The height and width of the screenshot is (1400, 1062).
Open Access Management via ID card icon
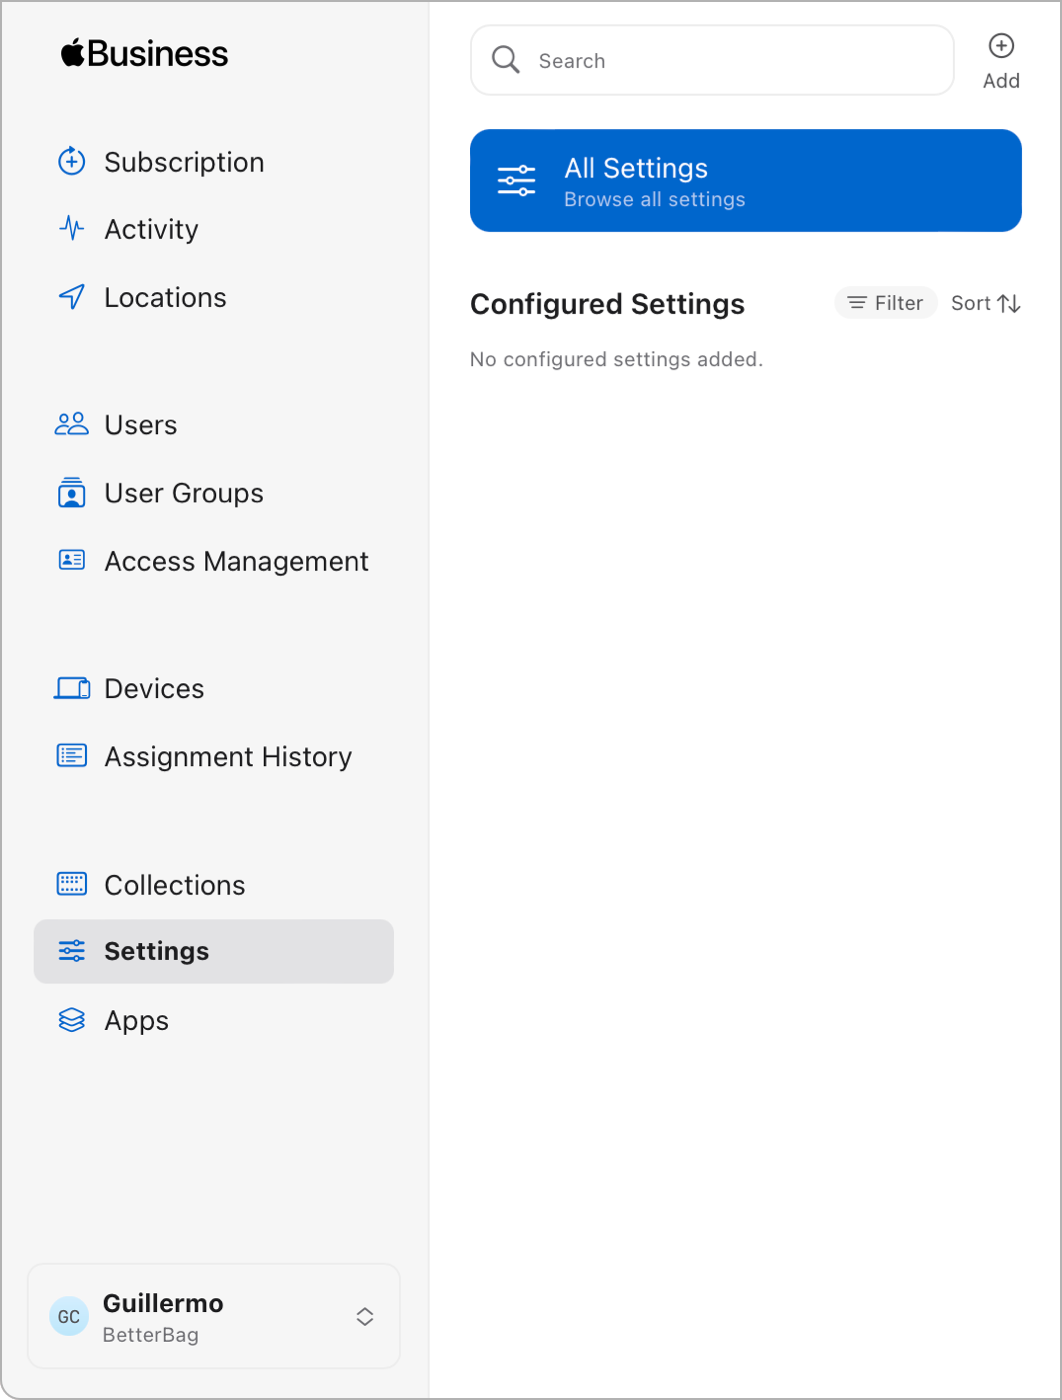[72, 560]
